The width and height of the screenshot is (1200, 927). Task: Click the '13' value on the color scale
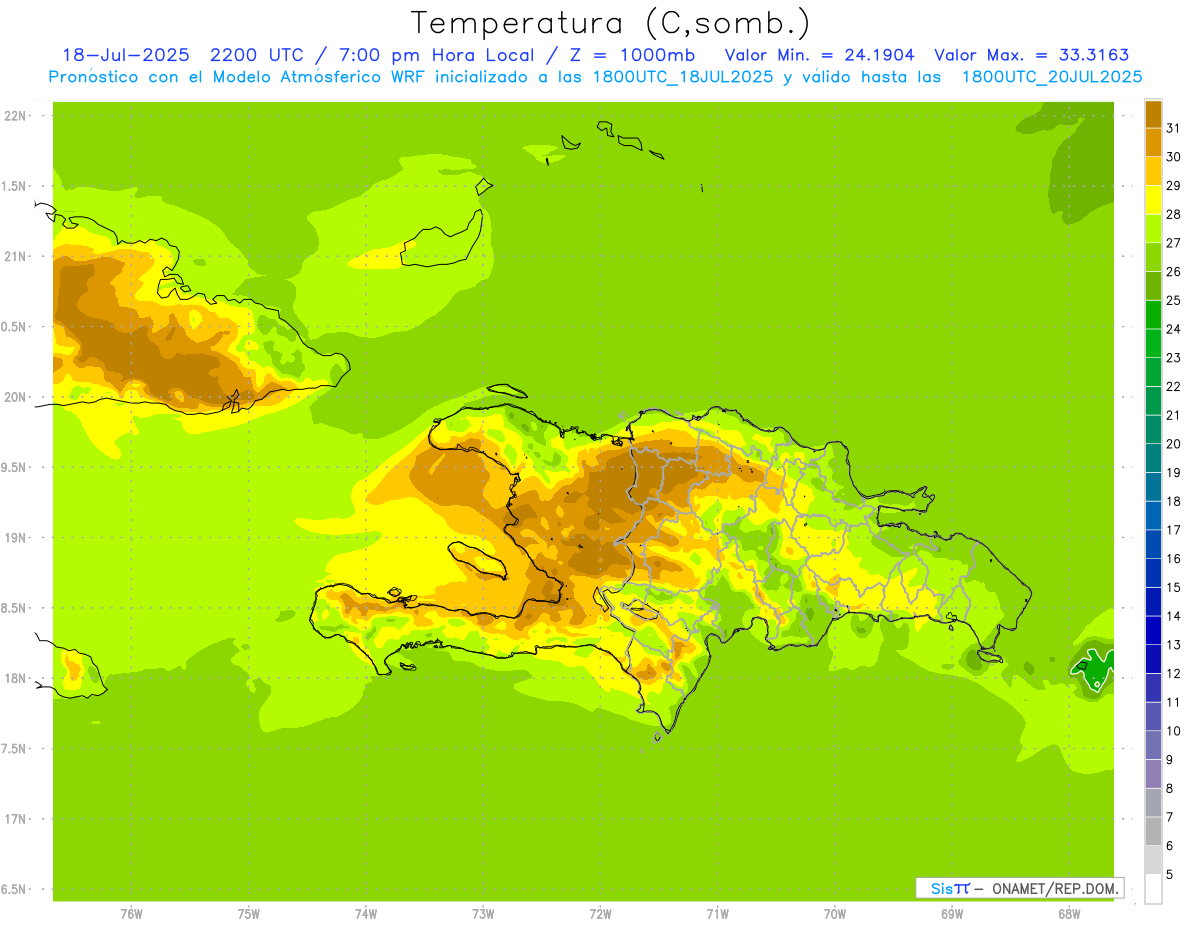(x=1173, y=645)
